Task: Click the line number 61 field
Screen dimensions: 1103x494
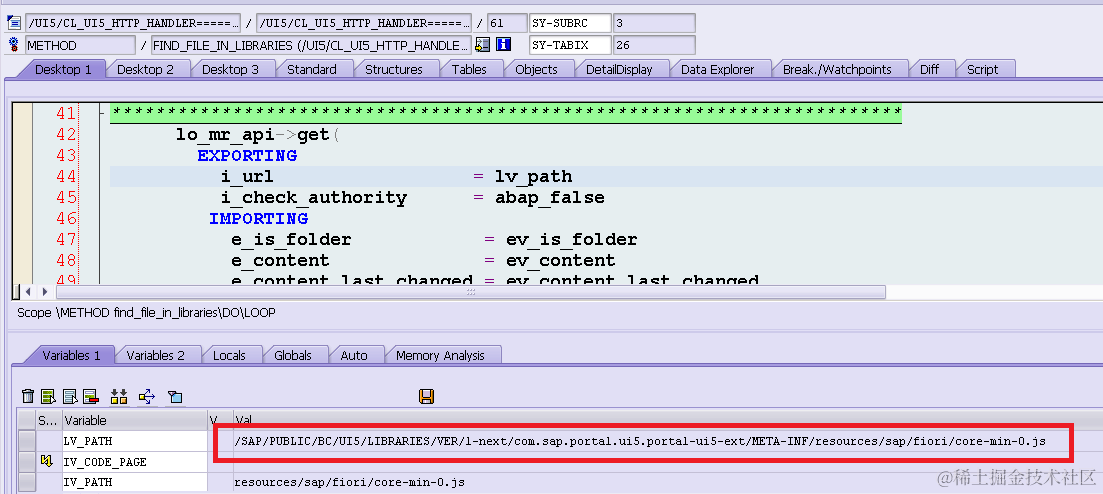Action: [x=506, y=23]
